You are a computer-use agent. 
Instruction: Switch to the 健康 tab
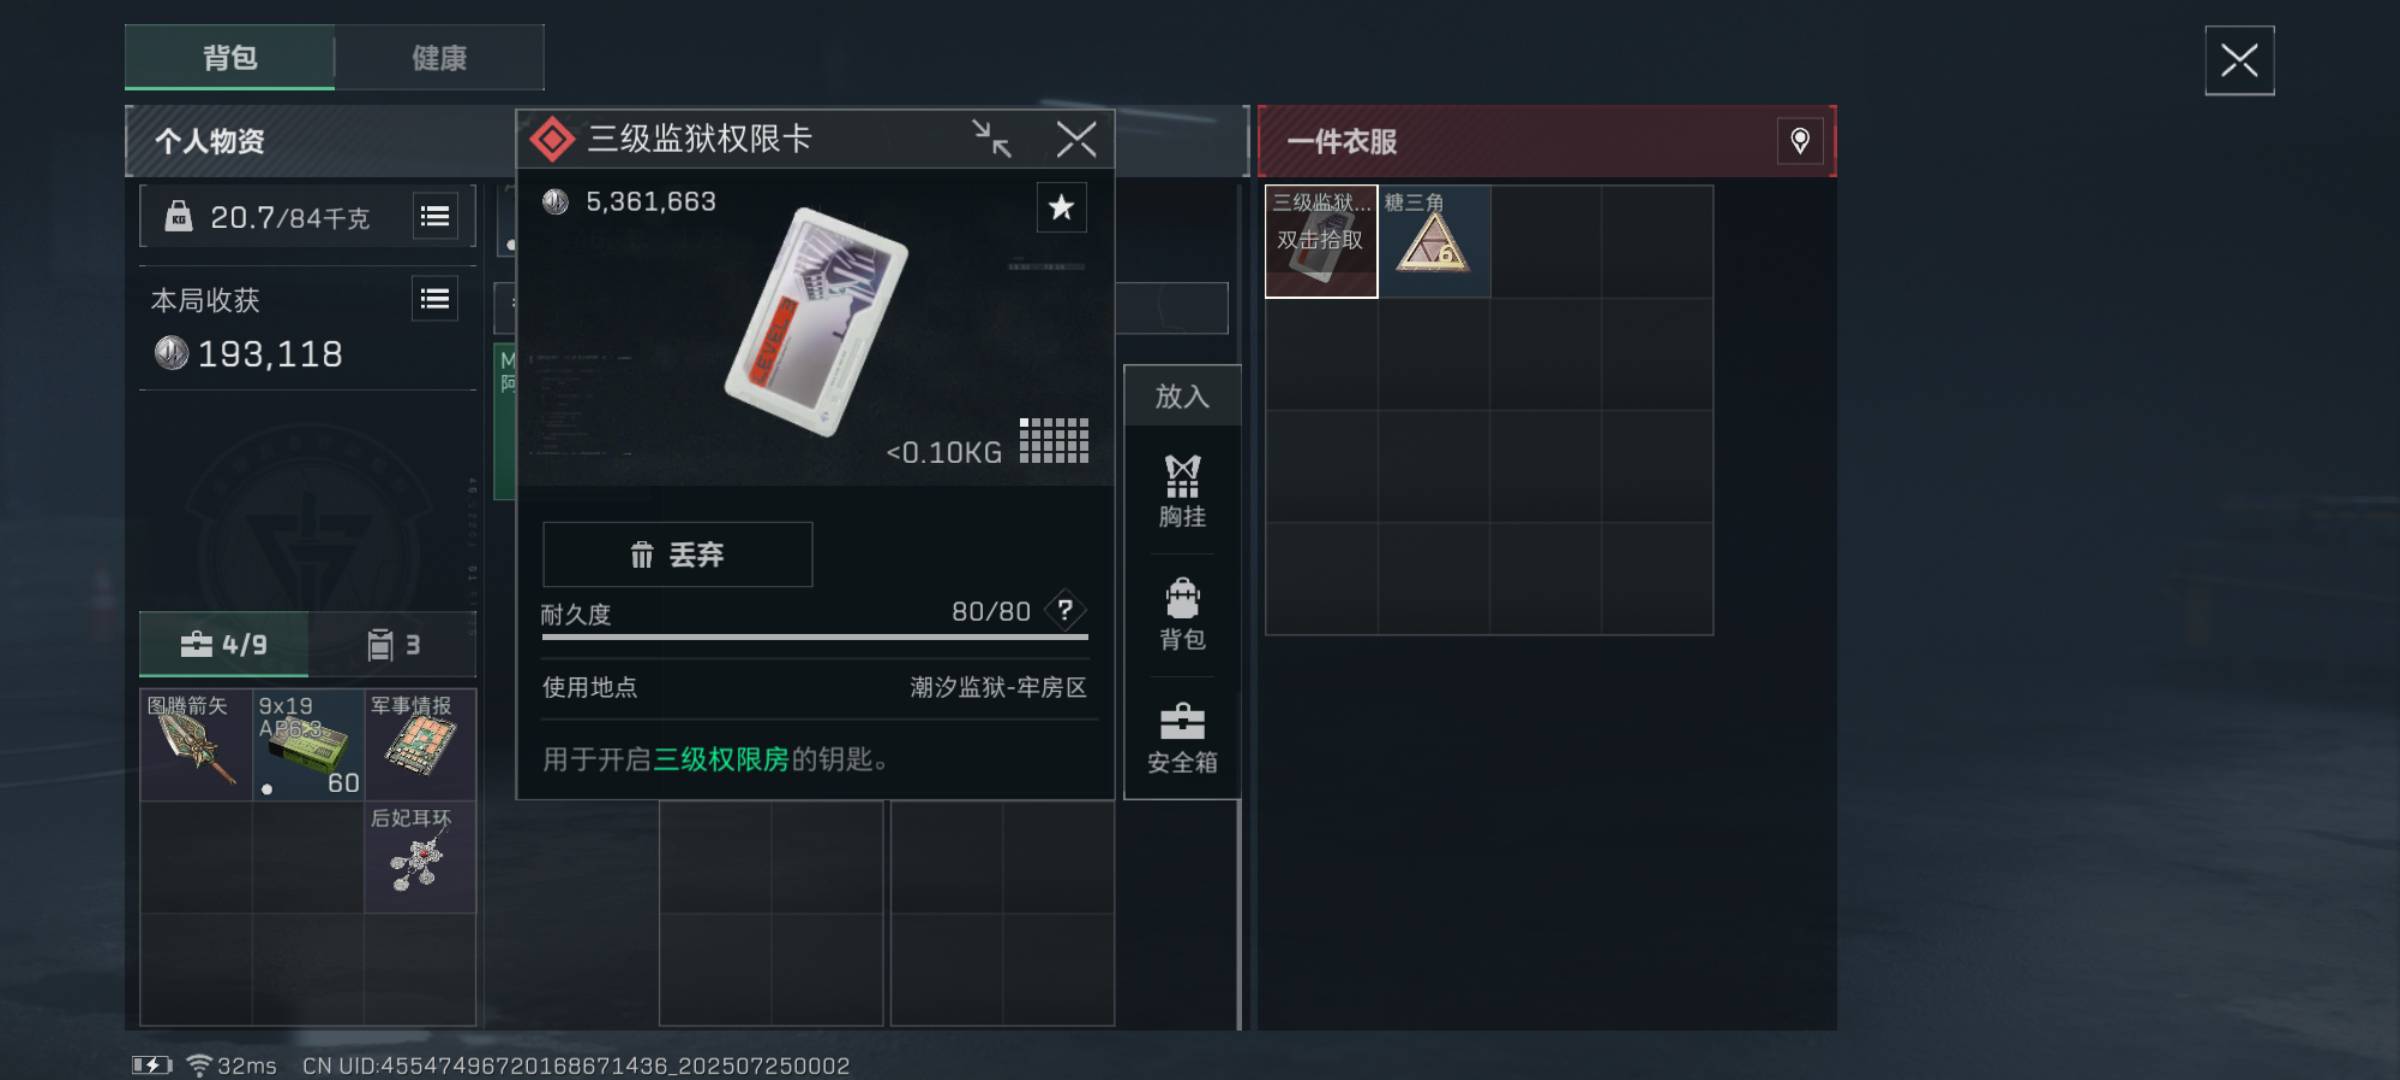(439, 58)
